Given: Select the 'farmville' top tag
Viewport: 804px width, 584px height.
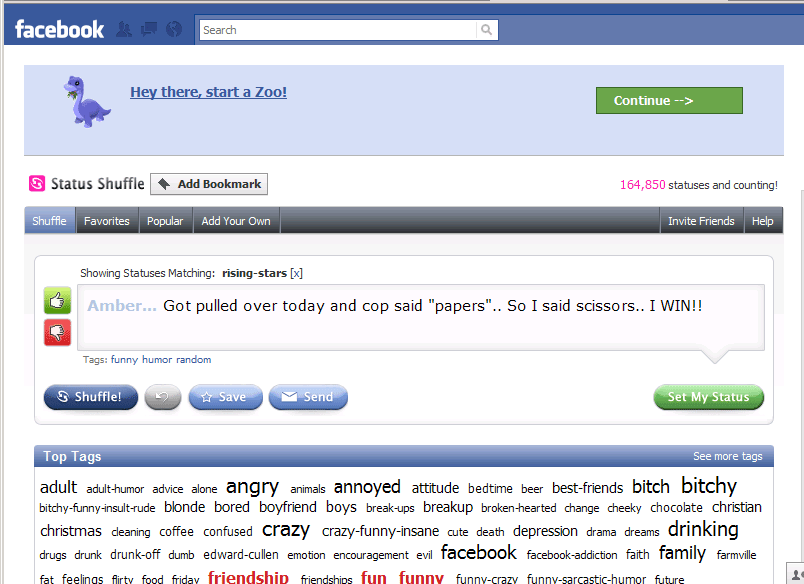Looking at the screenshot, I should 736,555.
